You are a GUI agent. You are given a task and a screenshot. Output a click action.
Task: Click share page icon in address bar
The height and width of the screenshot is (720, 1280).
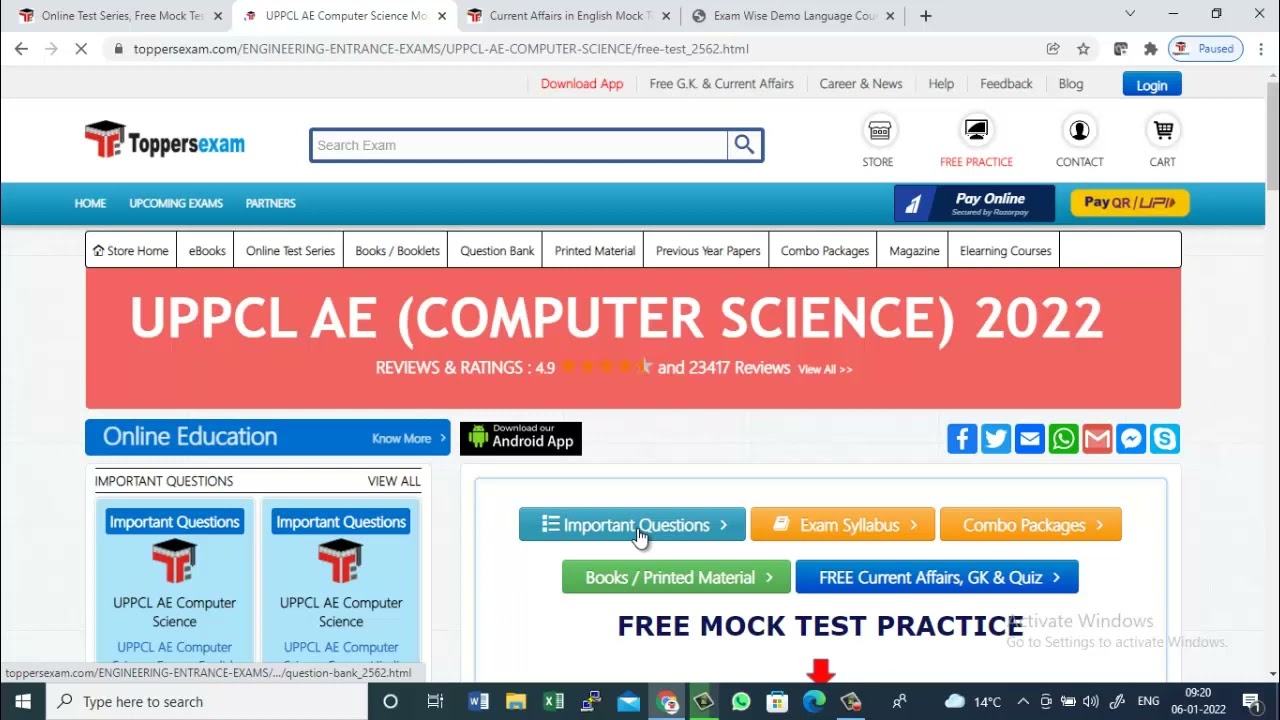[x=1053, y=49]
